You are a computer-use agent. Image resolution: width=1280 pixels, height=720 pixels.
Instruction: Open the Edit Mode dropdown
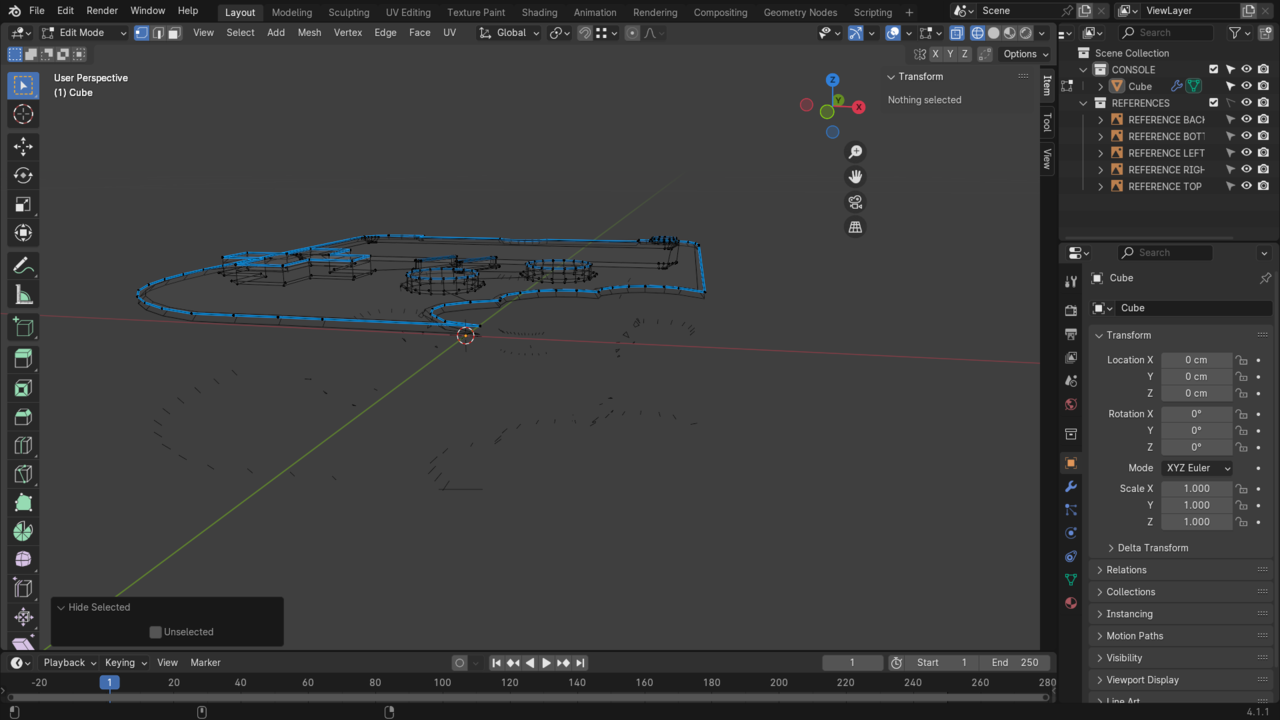(85, 33)
